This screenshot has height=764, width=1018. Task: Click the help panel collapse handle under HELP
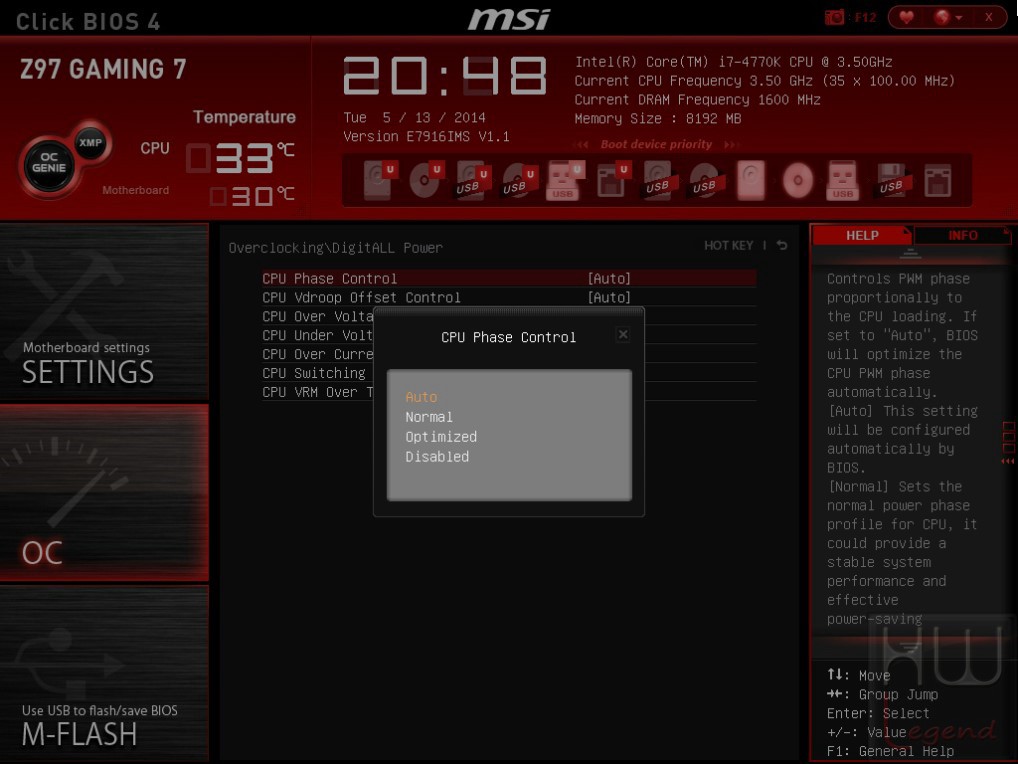pos(910,253)
